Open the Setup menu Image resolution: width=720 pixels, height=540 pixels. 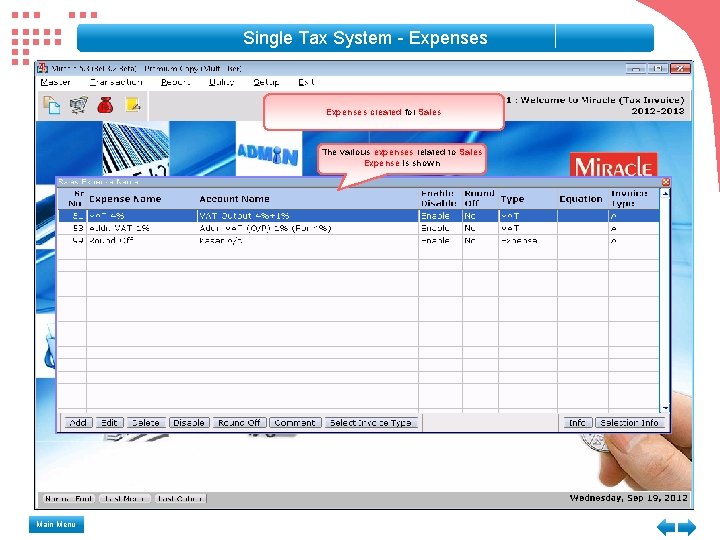point(266,82)
